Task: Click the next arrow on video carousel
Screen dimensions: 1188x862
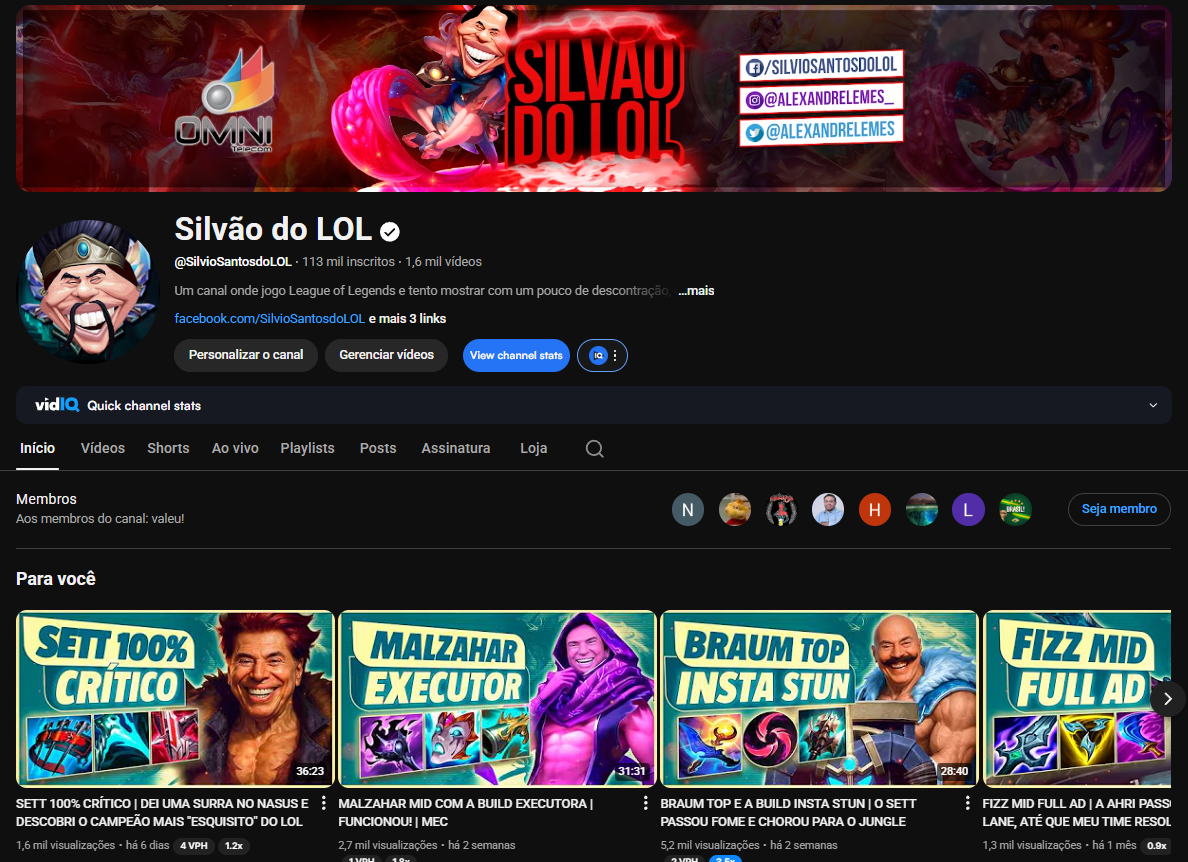Action: tap(1168, 698)
